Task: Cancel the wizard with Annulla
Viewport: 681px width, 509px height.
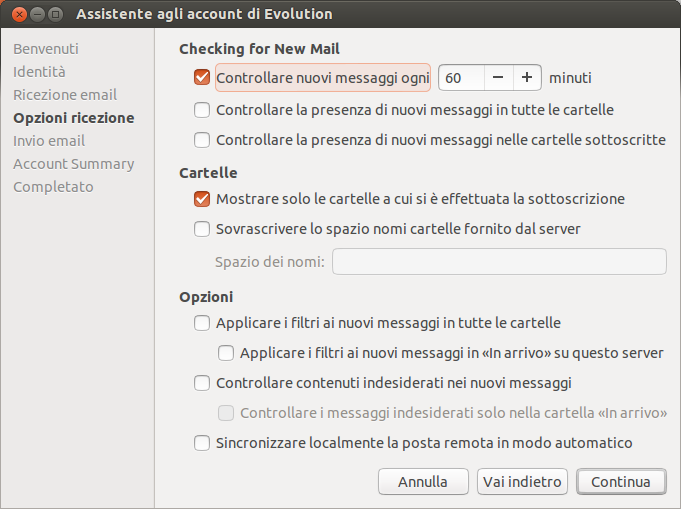Action: (x=423, y=482)
